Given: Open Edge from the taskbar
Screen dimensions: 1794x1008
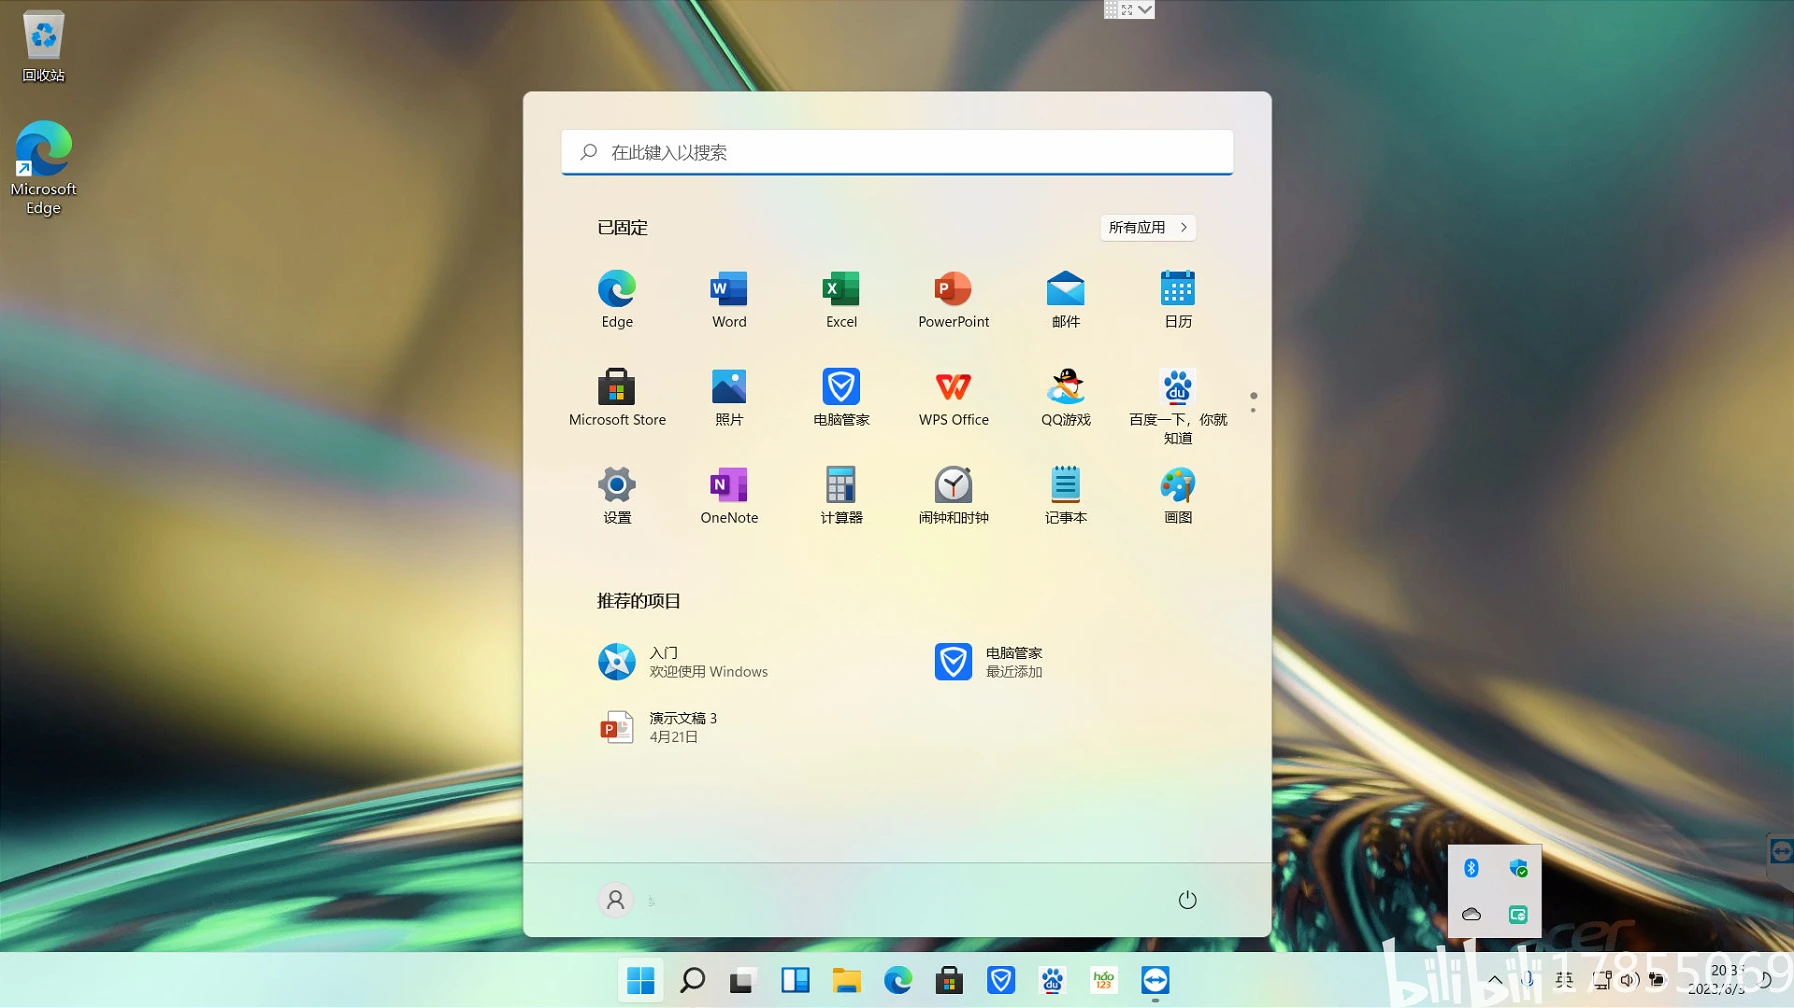Looking at the screenshot, I should click(x=898, y=980).
